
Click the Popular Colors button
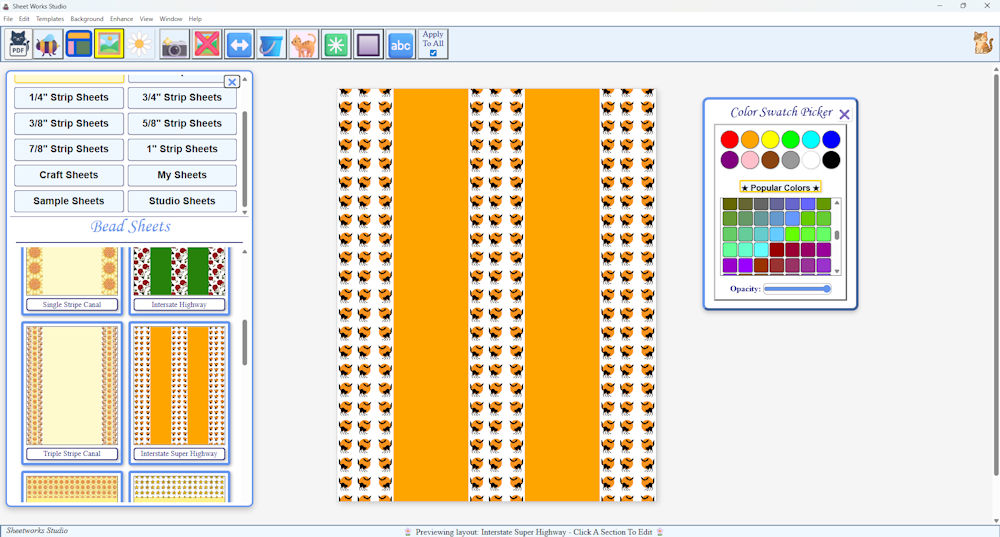pos(780,188)
